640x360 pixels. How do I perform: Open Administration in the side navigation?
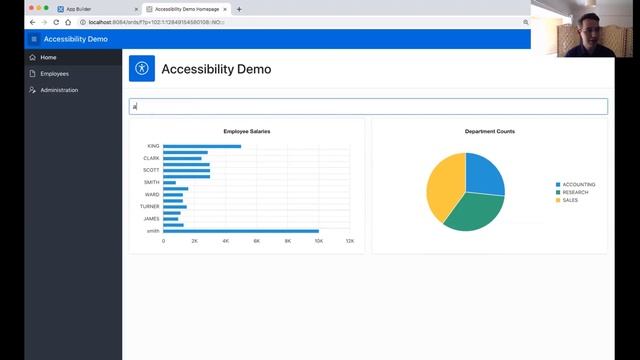pos(73,90)
